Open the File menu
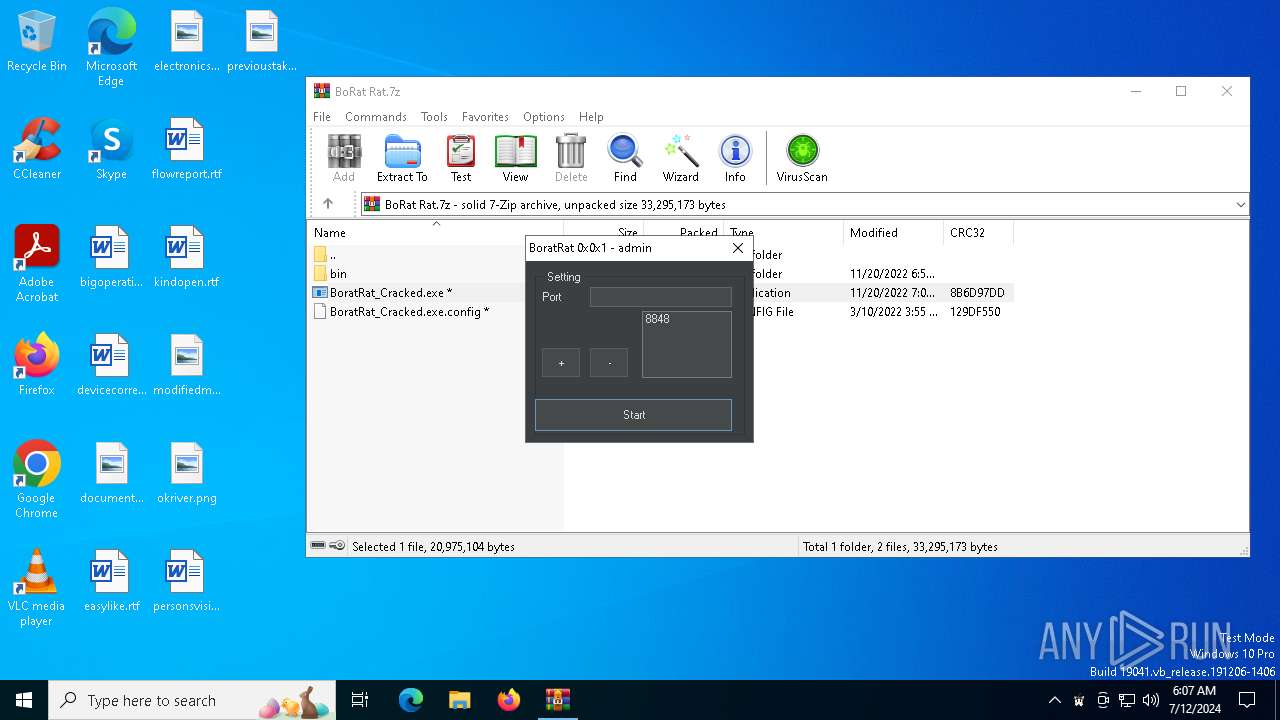Viewport: 1280px width, 720px height. [322, 117]
